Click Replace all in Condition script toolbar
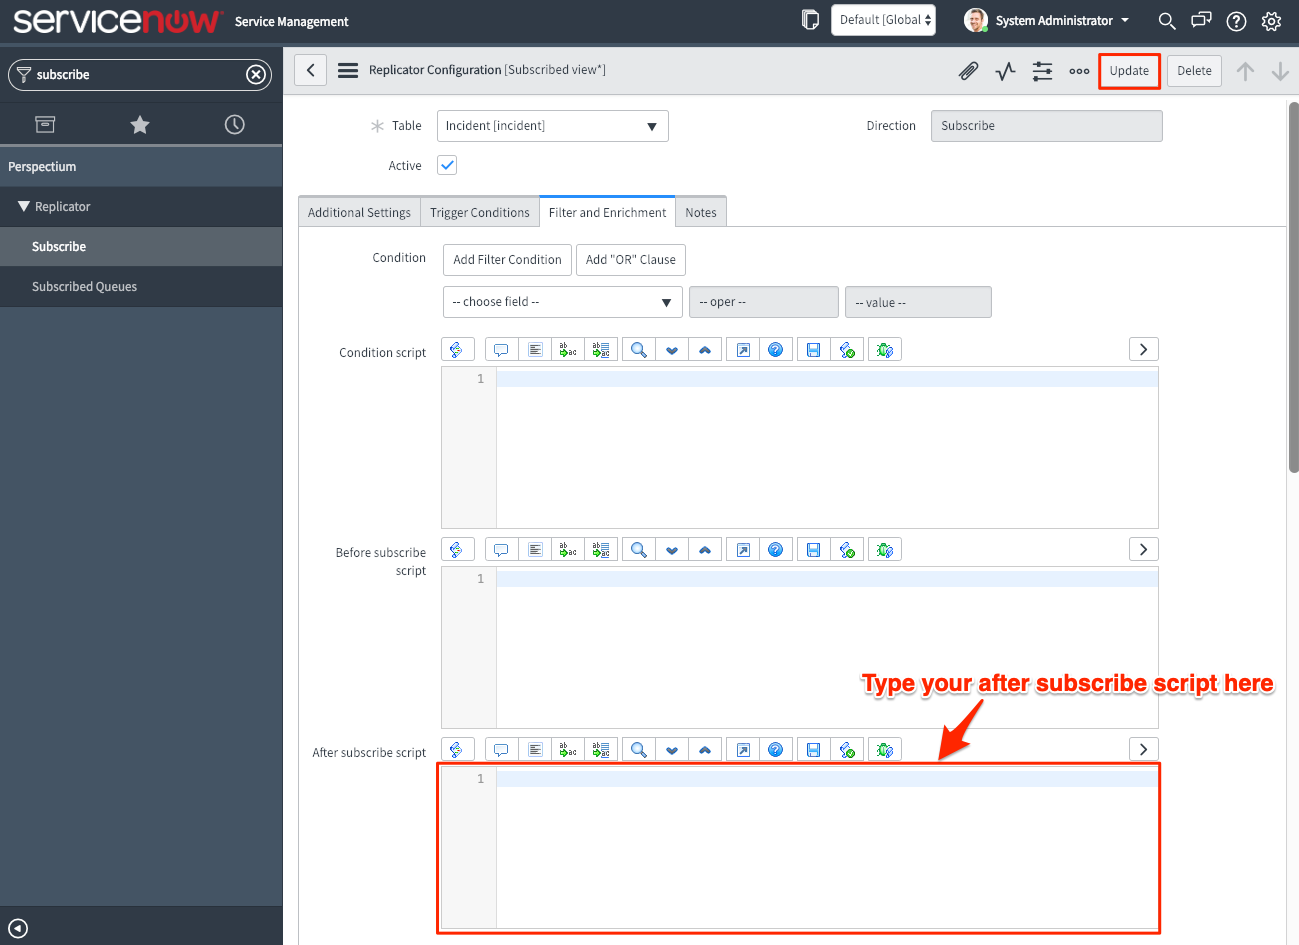This screenshot has height=945, width=1299. (x=600, y=349)
